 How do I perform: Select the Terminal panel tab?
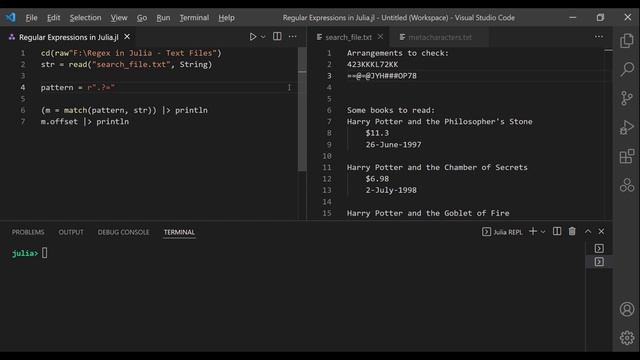pos(179,232)
